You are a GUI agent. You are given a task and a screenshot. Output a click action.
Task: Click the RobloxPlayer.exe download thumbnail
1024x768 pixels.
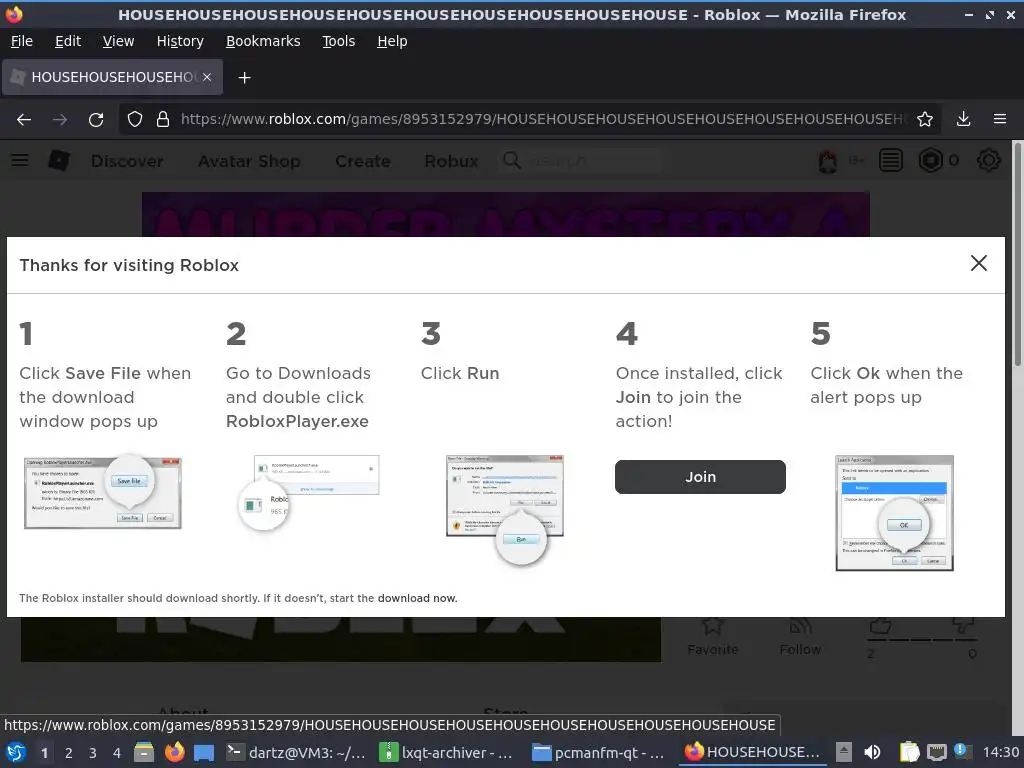coord(308,492)
